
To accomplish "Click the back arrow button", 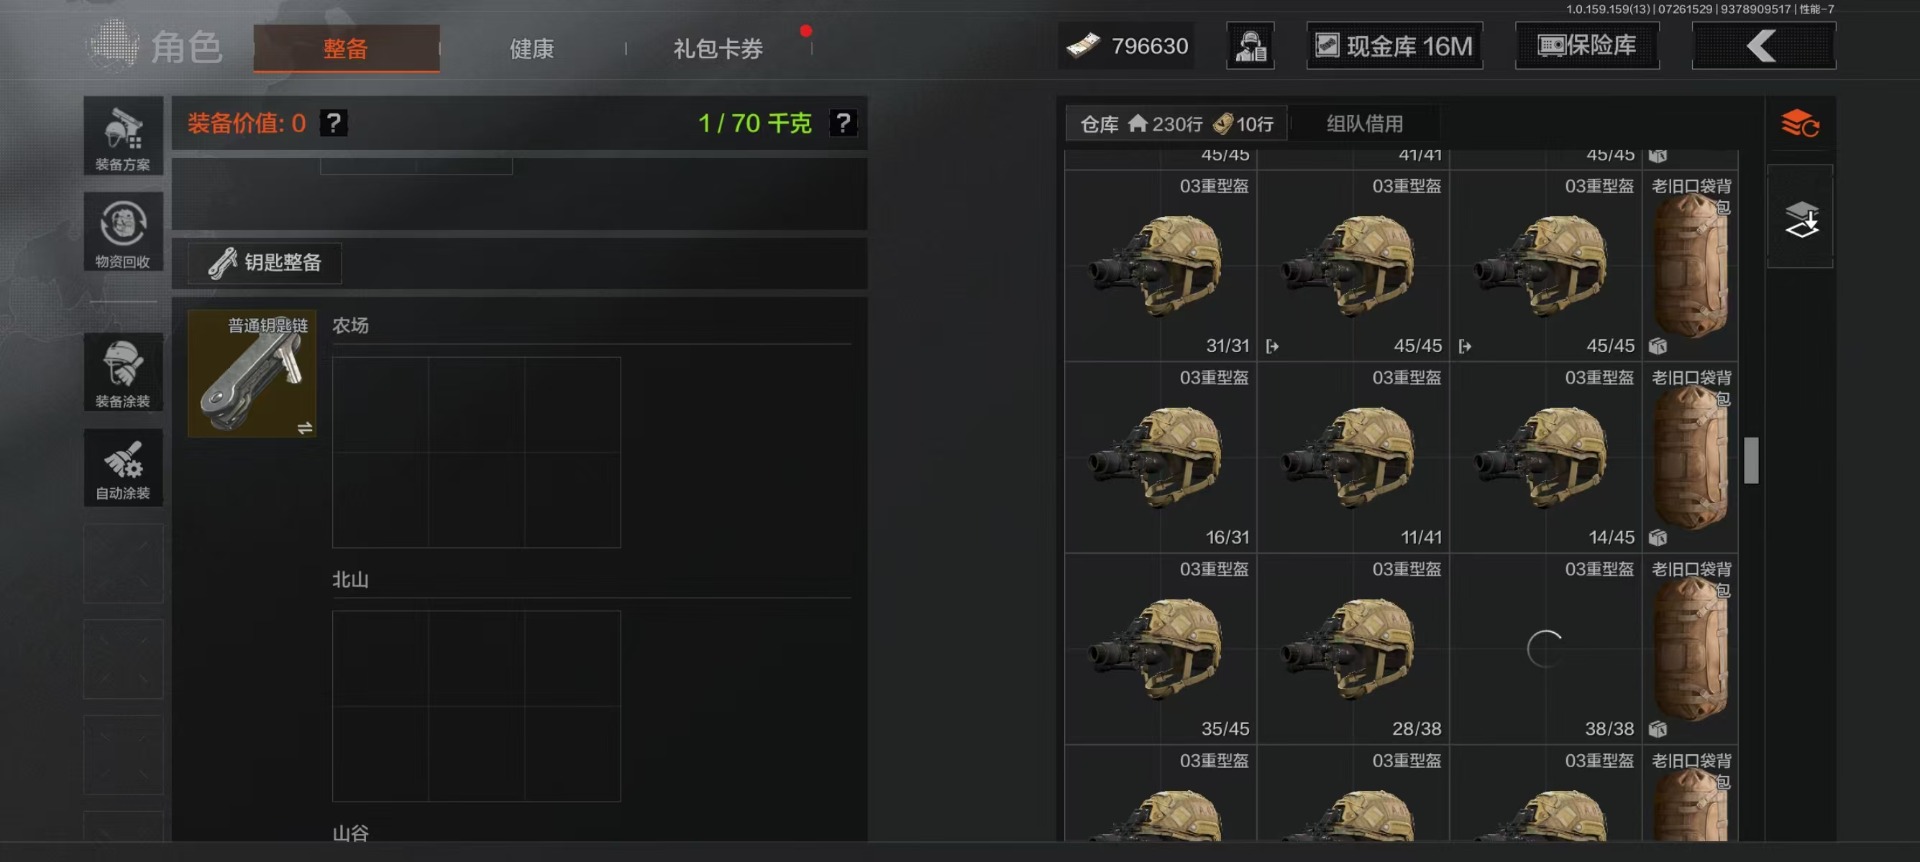I will point(1763,46).
